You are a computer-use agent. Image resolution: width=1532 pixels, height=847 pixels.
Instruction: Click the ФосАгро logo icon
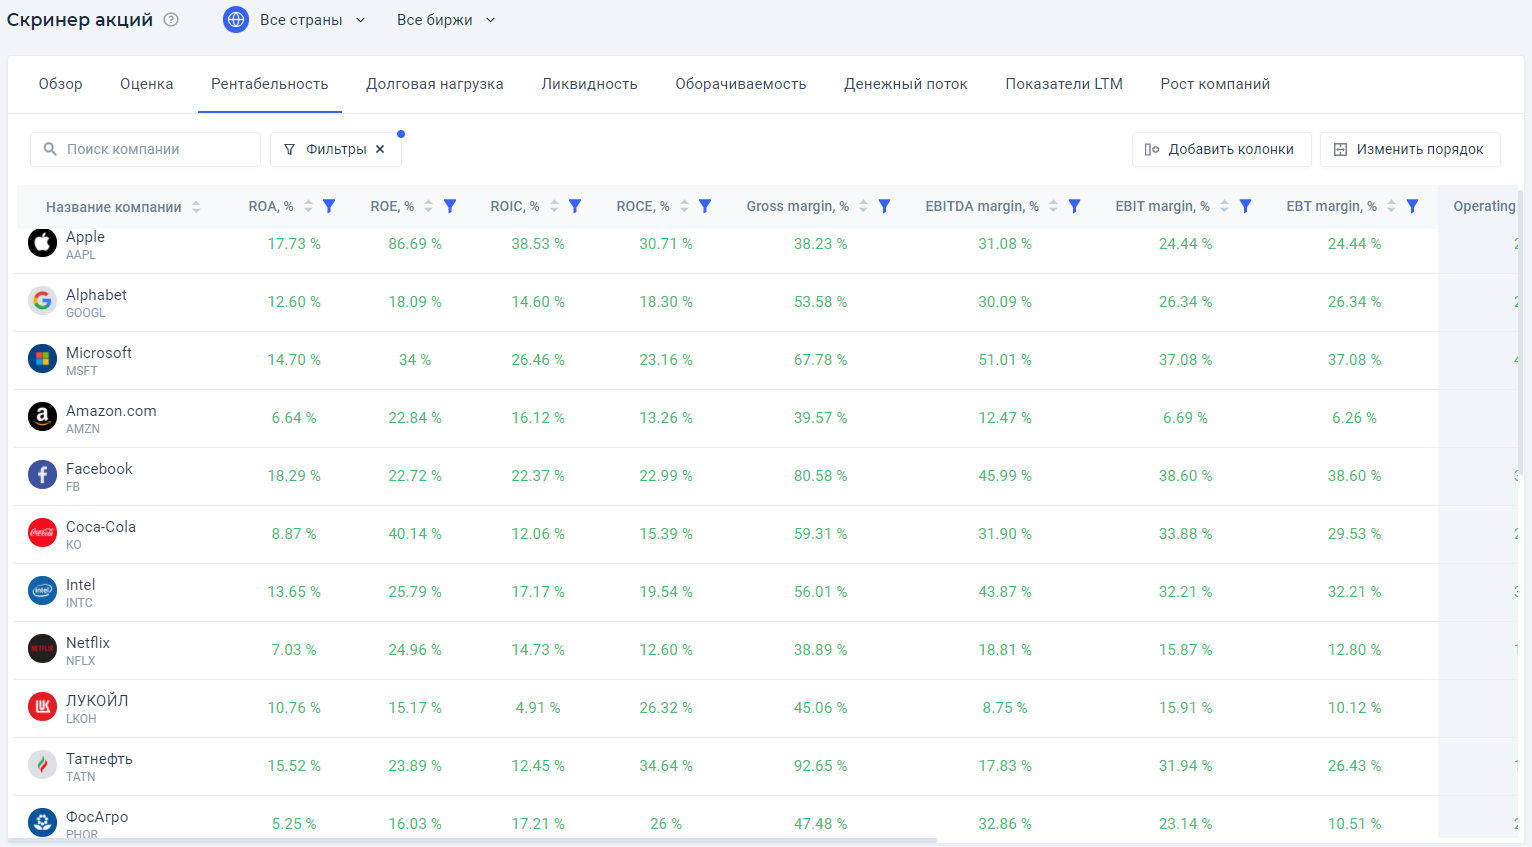[42, 823]
